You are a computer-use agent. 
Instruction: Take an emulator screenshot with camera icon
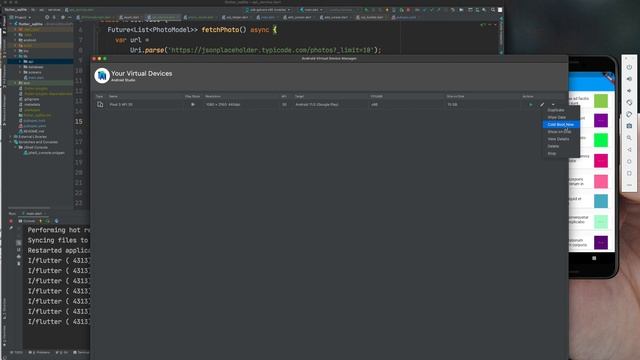coord(629,126)
